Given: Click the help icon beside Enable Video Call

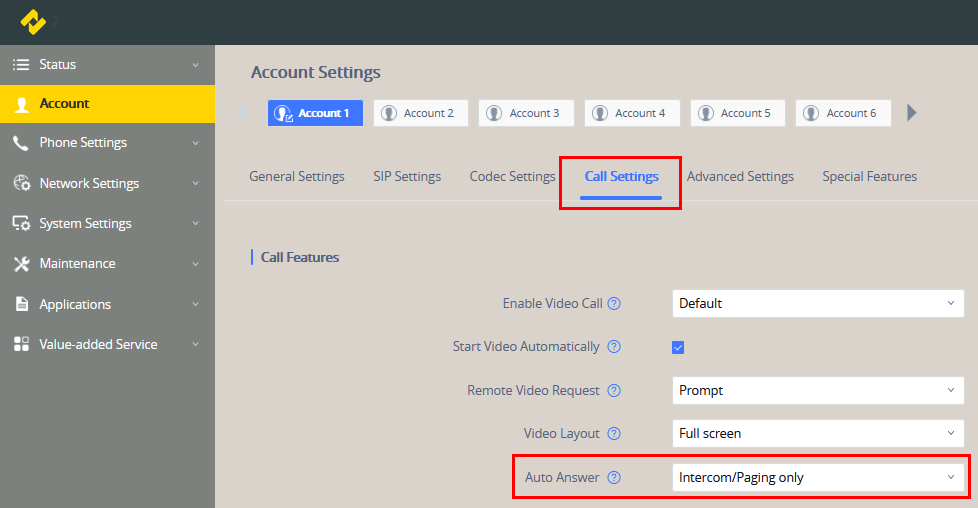Looking at the screenshot, I should [x=615, y=304].
